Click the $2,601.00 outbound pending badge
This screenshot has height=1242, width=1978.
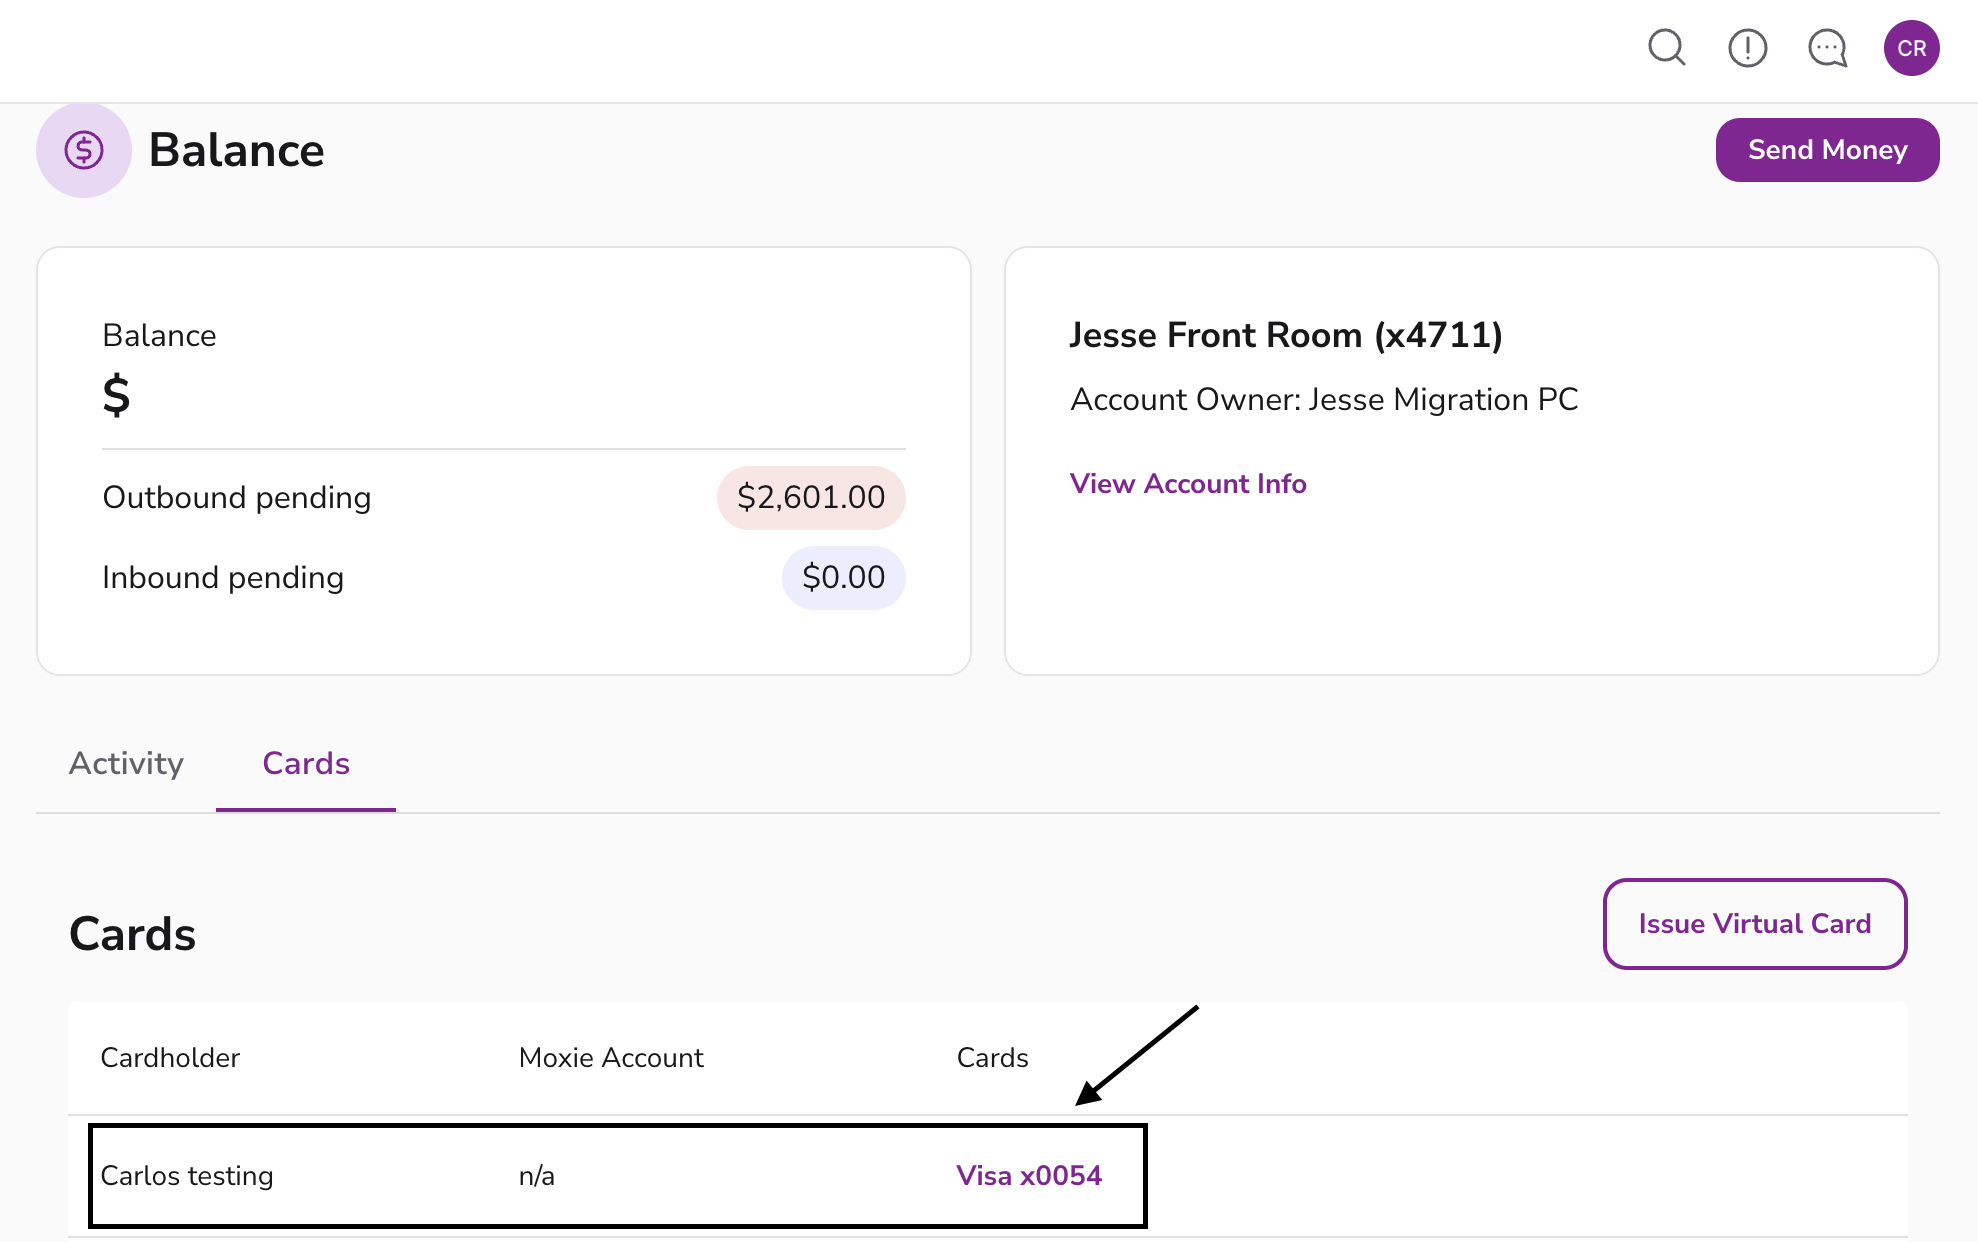pos(811,498)
